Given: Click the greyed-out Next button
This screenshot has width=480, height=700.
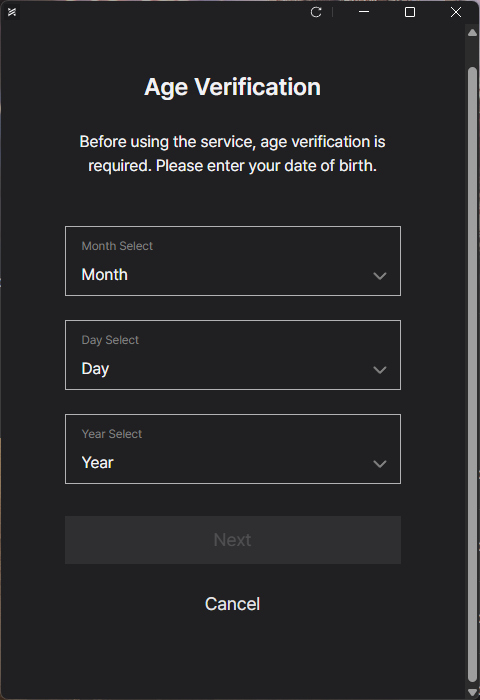Looking at the screenshot, I should tap(233, 540).
